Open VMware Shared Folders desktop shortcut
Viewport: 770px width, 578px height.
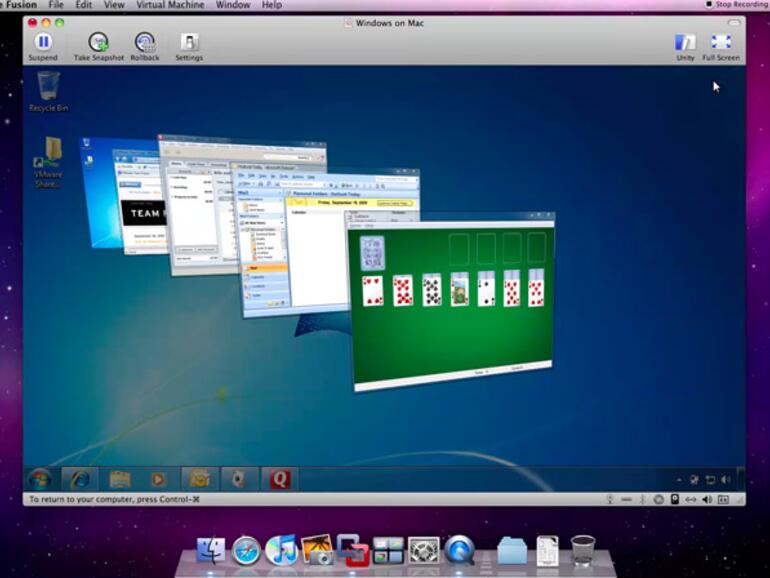49,158
